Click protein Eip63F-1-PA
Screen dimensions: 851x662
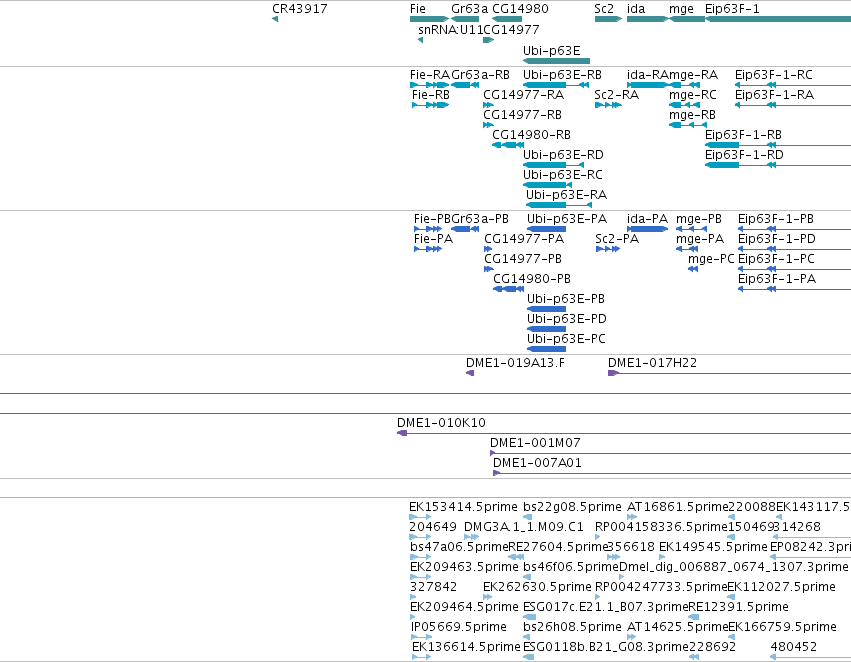[x=794, y=289]
